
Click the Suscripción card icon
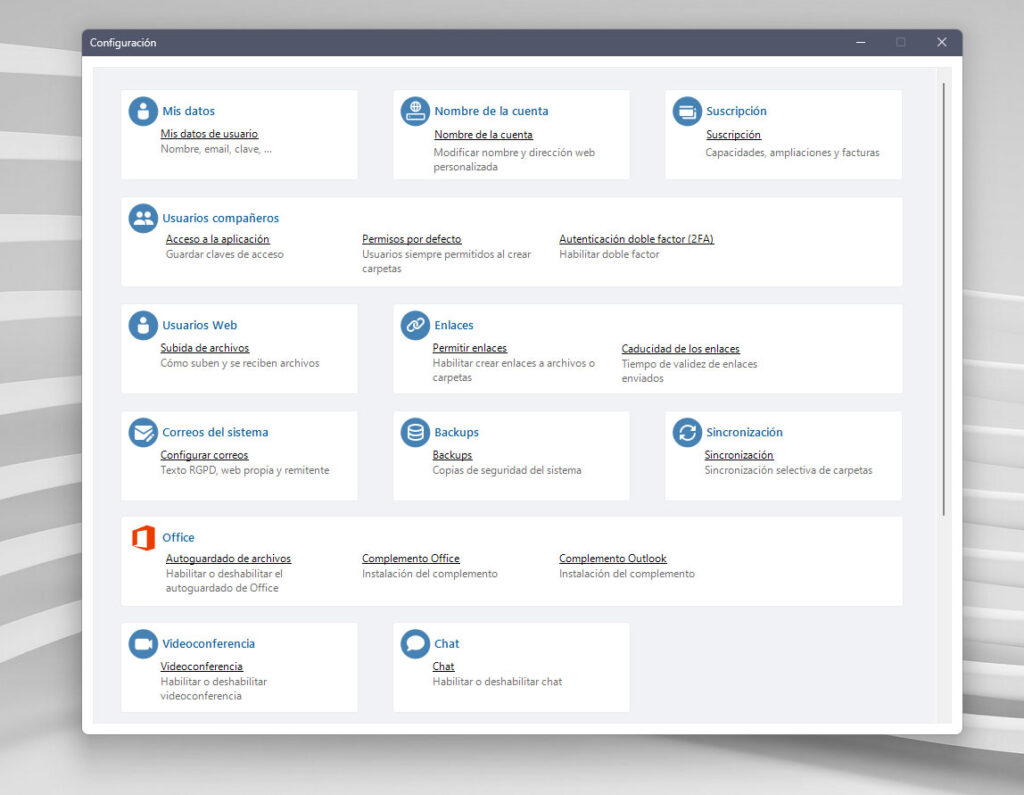click(687, 111)
